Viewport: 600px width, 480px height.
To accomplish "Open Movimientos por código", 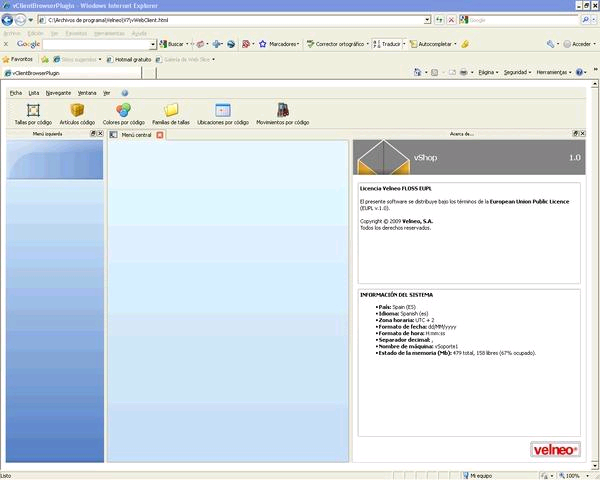I will (282, 114).
